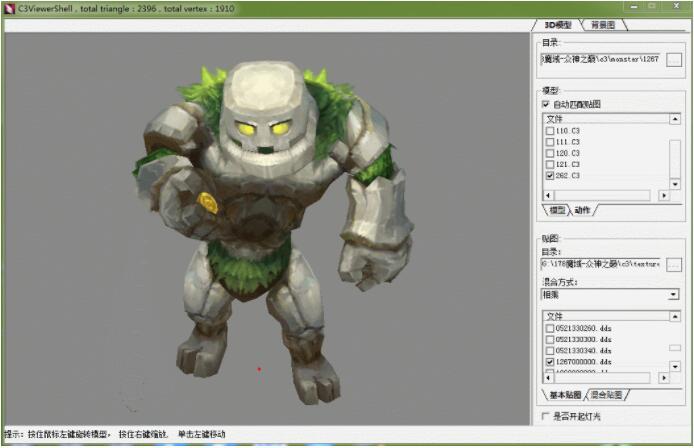Check the 120.C3 model file
Screen dimensions: 694x448
click(550, 153)
